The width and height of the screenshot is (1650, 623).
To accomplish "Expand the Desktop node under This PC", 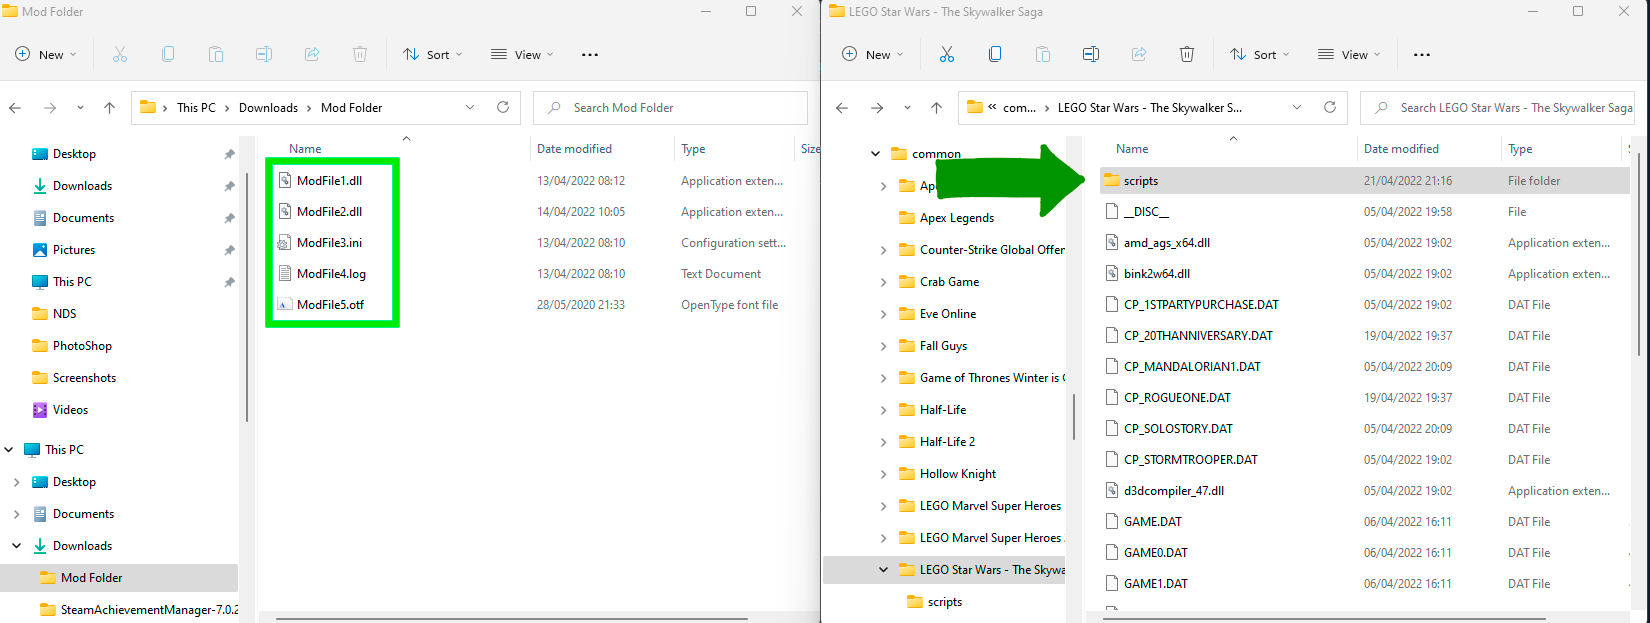I will point(17,482).
